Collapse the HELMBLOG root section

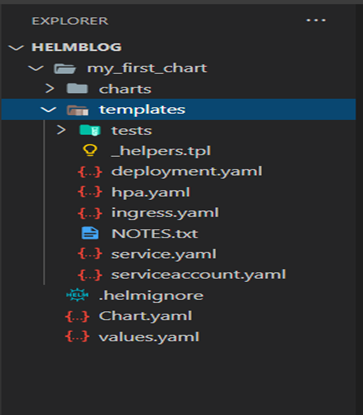pos(16,48)
